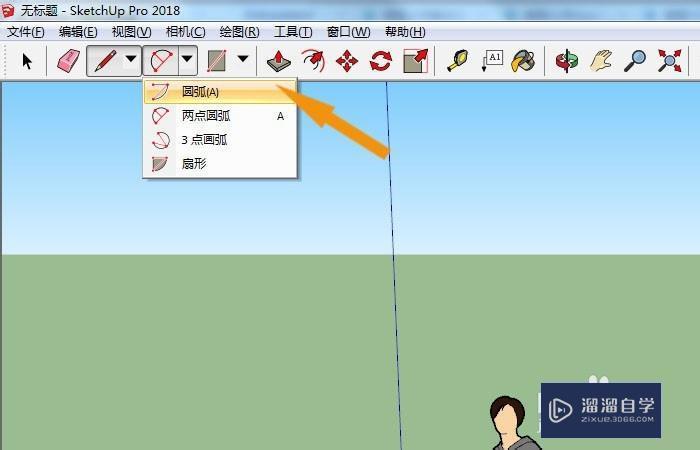This screenshot has width=700, height=450.
Task: Open the 工具(T) menu
Action: pos(293,32)
